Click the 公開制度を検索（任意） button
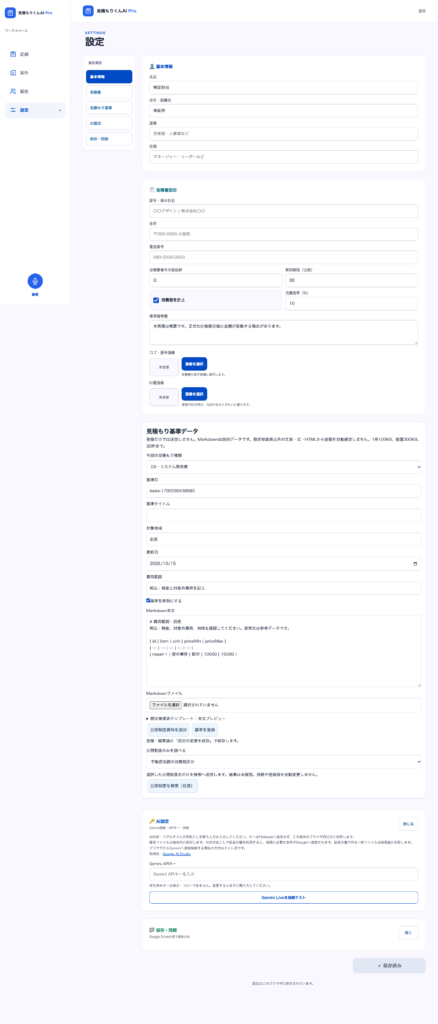438x1024 pixels. click(172, 786)
